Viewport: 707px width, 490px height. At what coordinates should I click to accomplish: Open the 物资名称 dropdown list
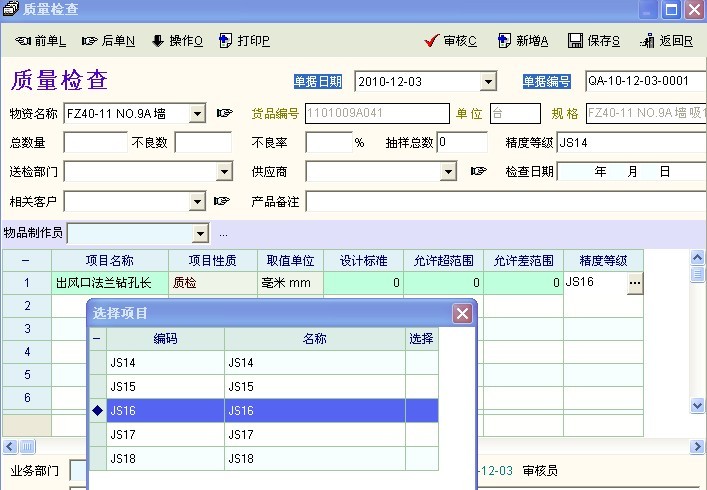(197, 114)
